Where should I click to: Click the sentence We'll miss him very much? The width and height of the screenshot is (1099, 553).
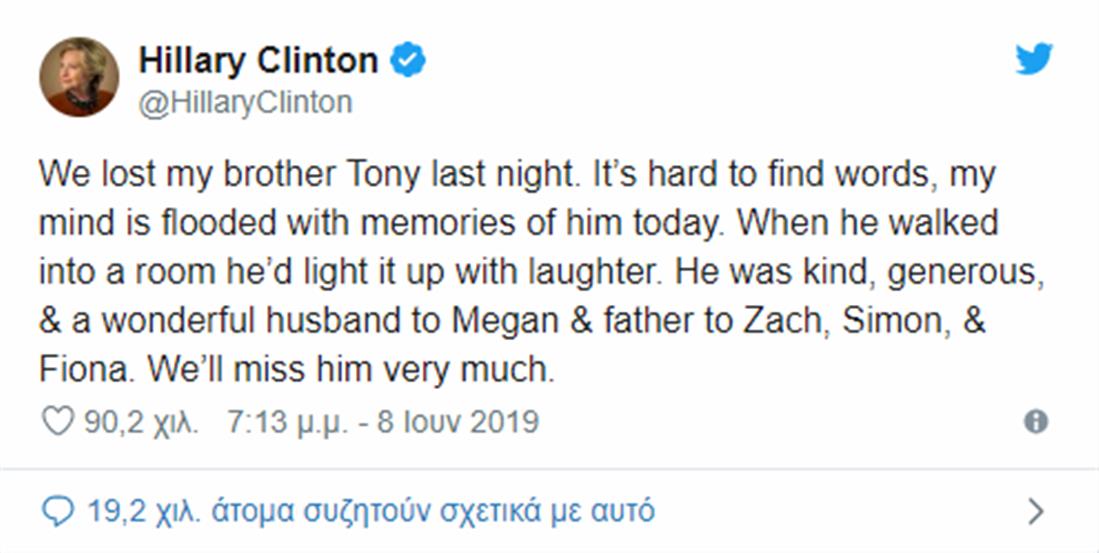(350, 370)
